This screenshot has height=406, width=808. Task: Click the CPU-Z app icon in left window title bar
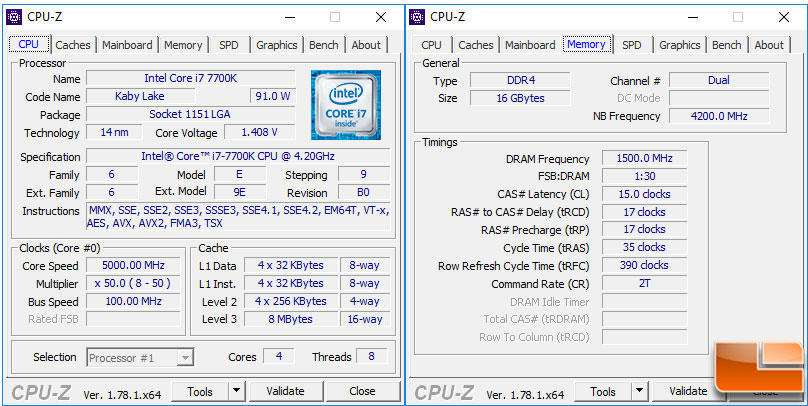[14, 17]
